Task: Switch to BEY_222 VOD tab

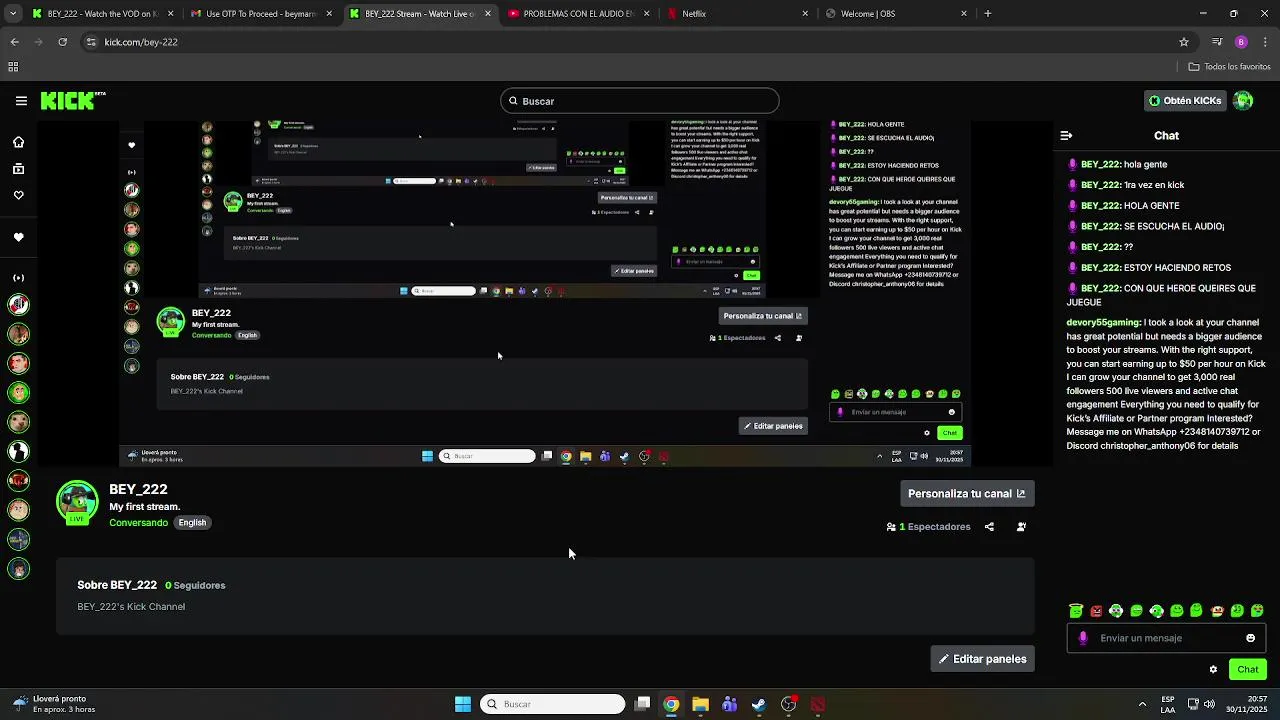Action: (x=103, y=14)
